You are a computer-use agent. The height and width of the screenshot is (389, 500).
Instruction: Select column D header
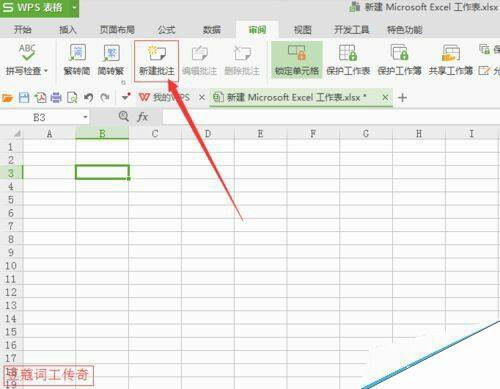[208, 134]
